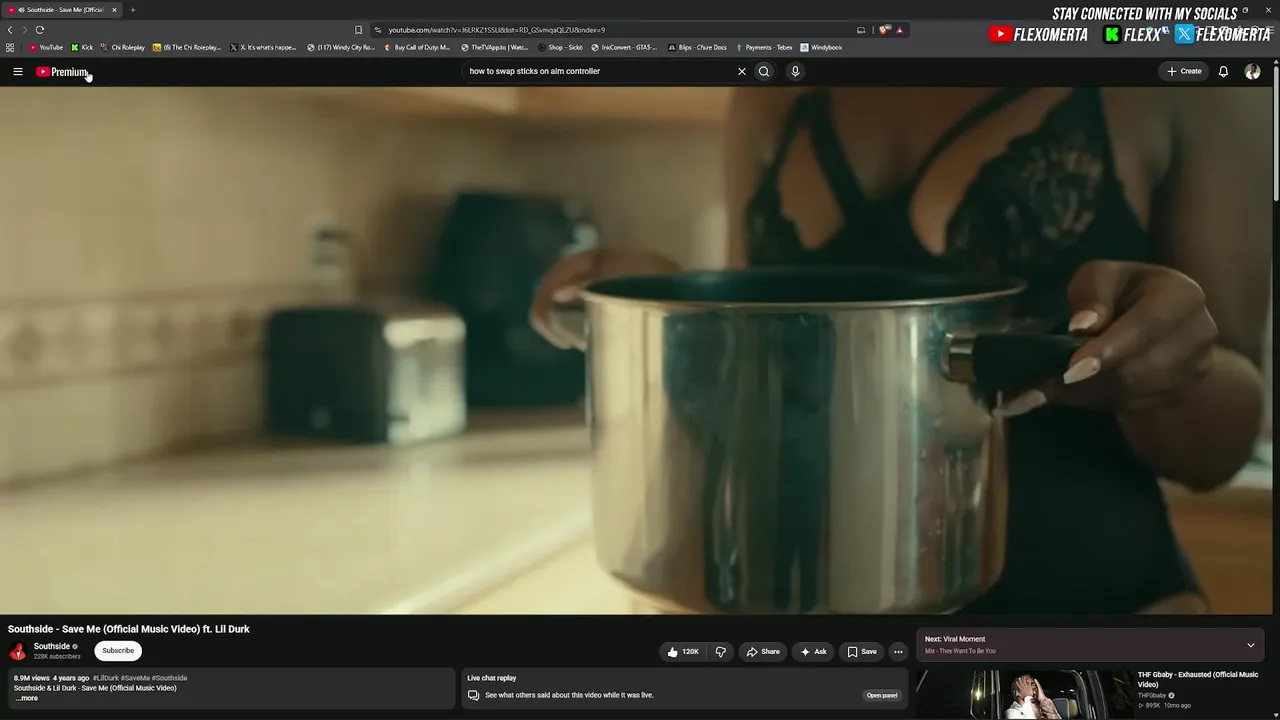Click the browser address bar URL
Screen dimensions: 1280x720
[497, 30]
